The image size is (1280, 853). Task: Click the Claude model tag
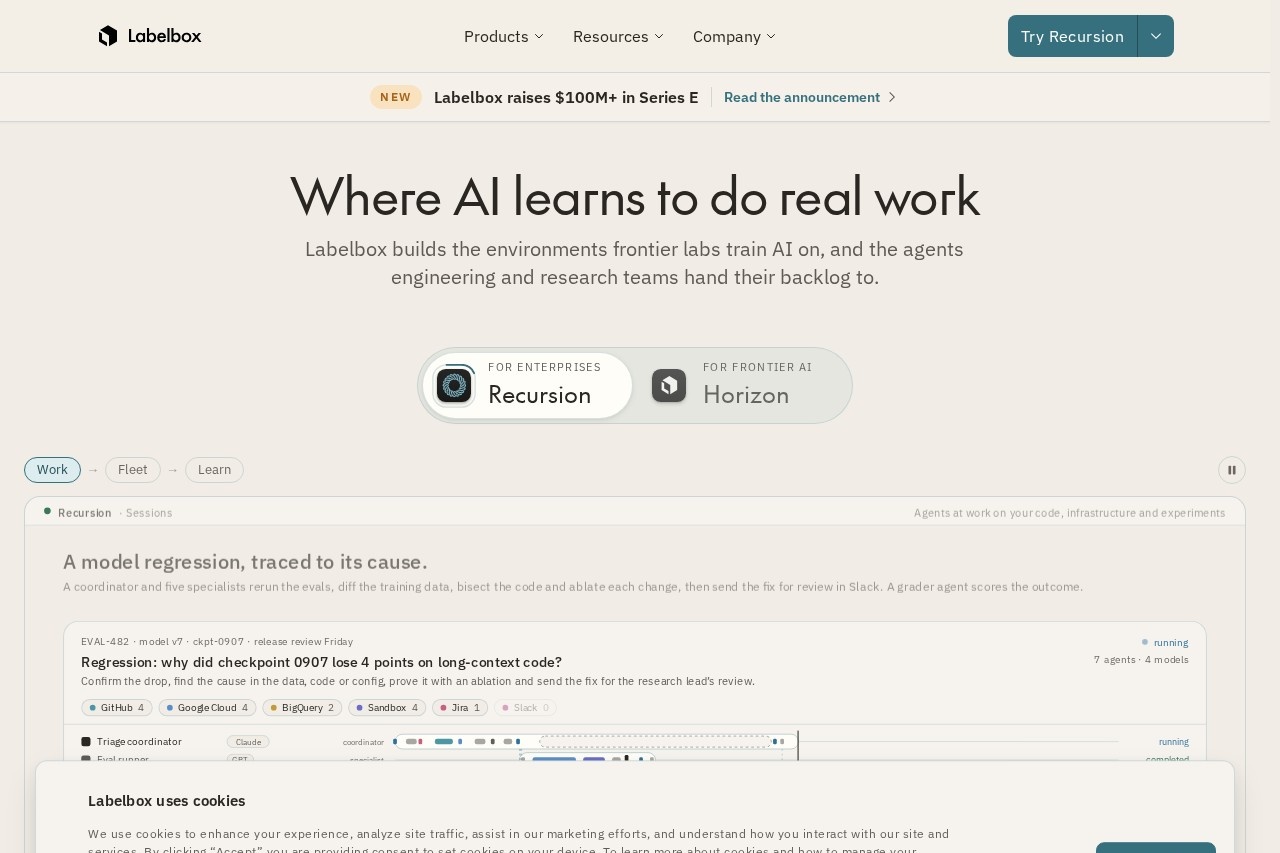[248, 742]
